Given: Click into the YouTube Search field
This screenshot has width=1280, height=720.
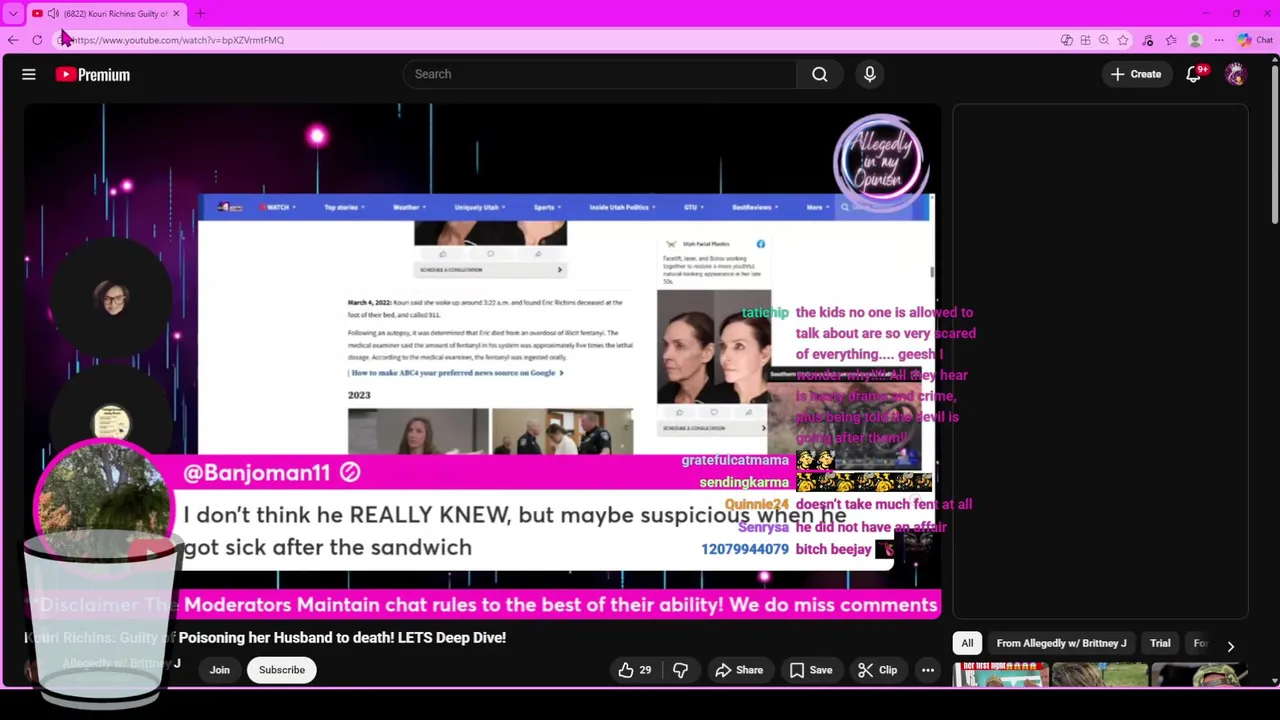Looking at the screenshot, I should (x=600, y=74).
